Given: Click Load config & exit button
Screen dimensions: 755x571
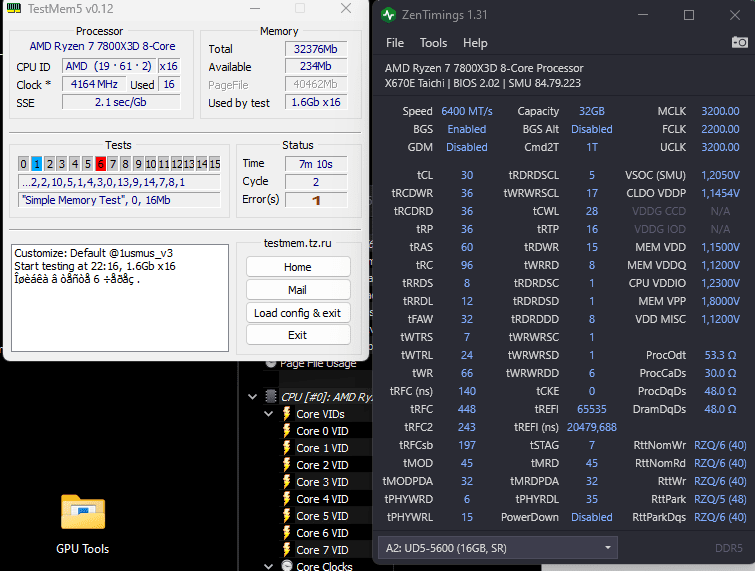Looking at the screenshot, I should pyautogui.click(x=298, y=313).
